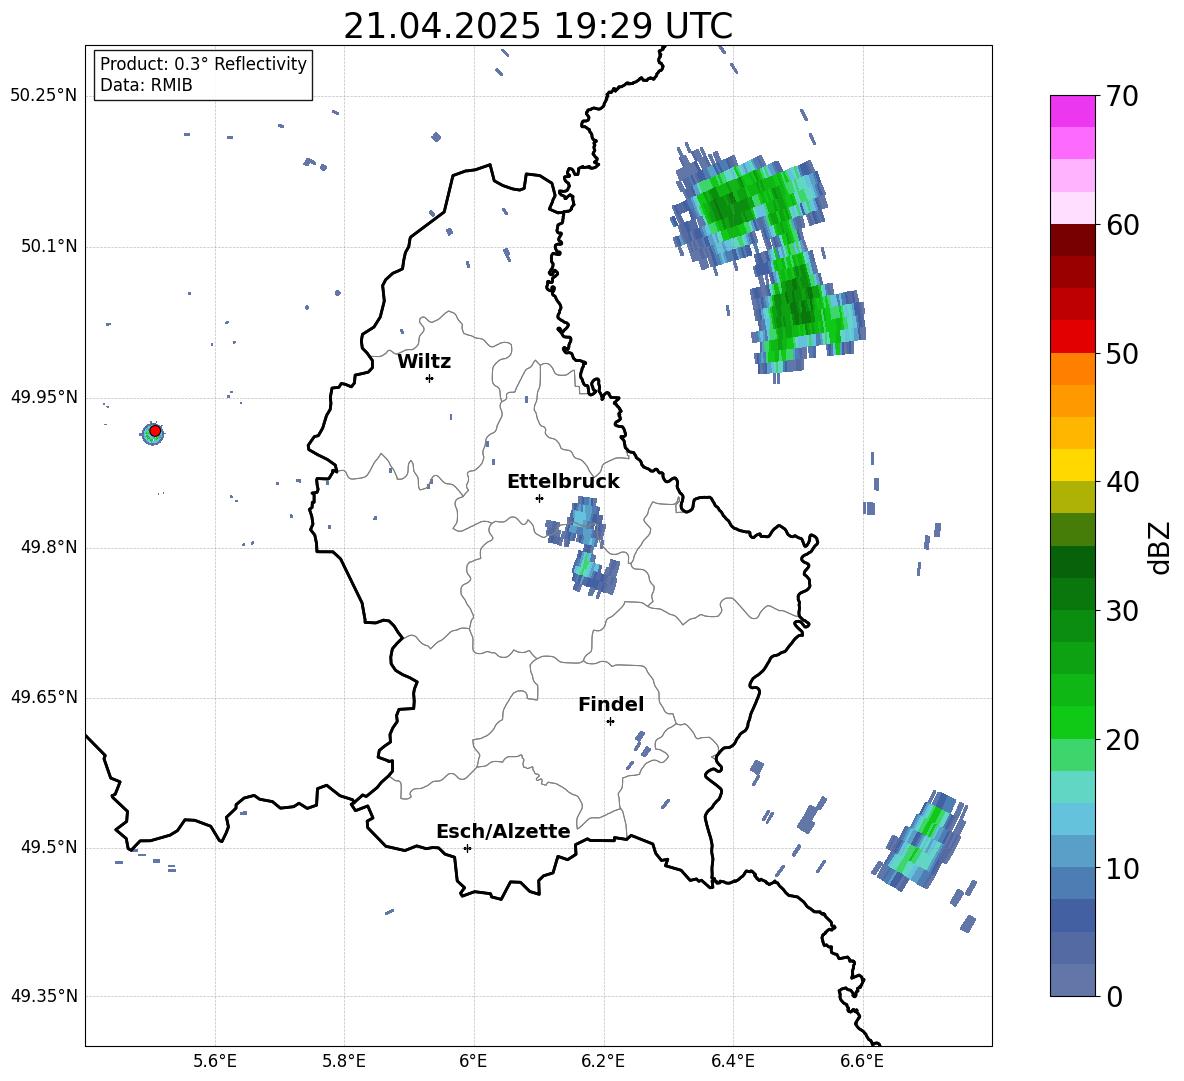Click the Wiltz location cross marker
This screenshot has height=1081, width=1184.
point(430,378)
